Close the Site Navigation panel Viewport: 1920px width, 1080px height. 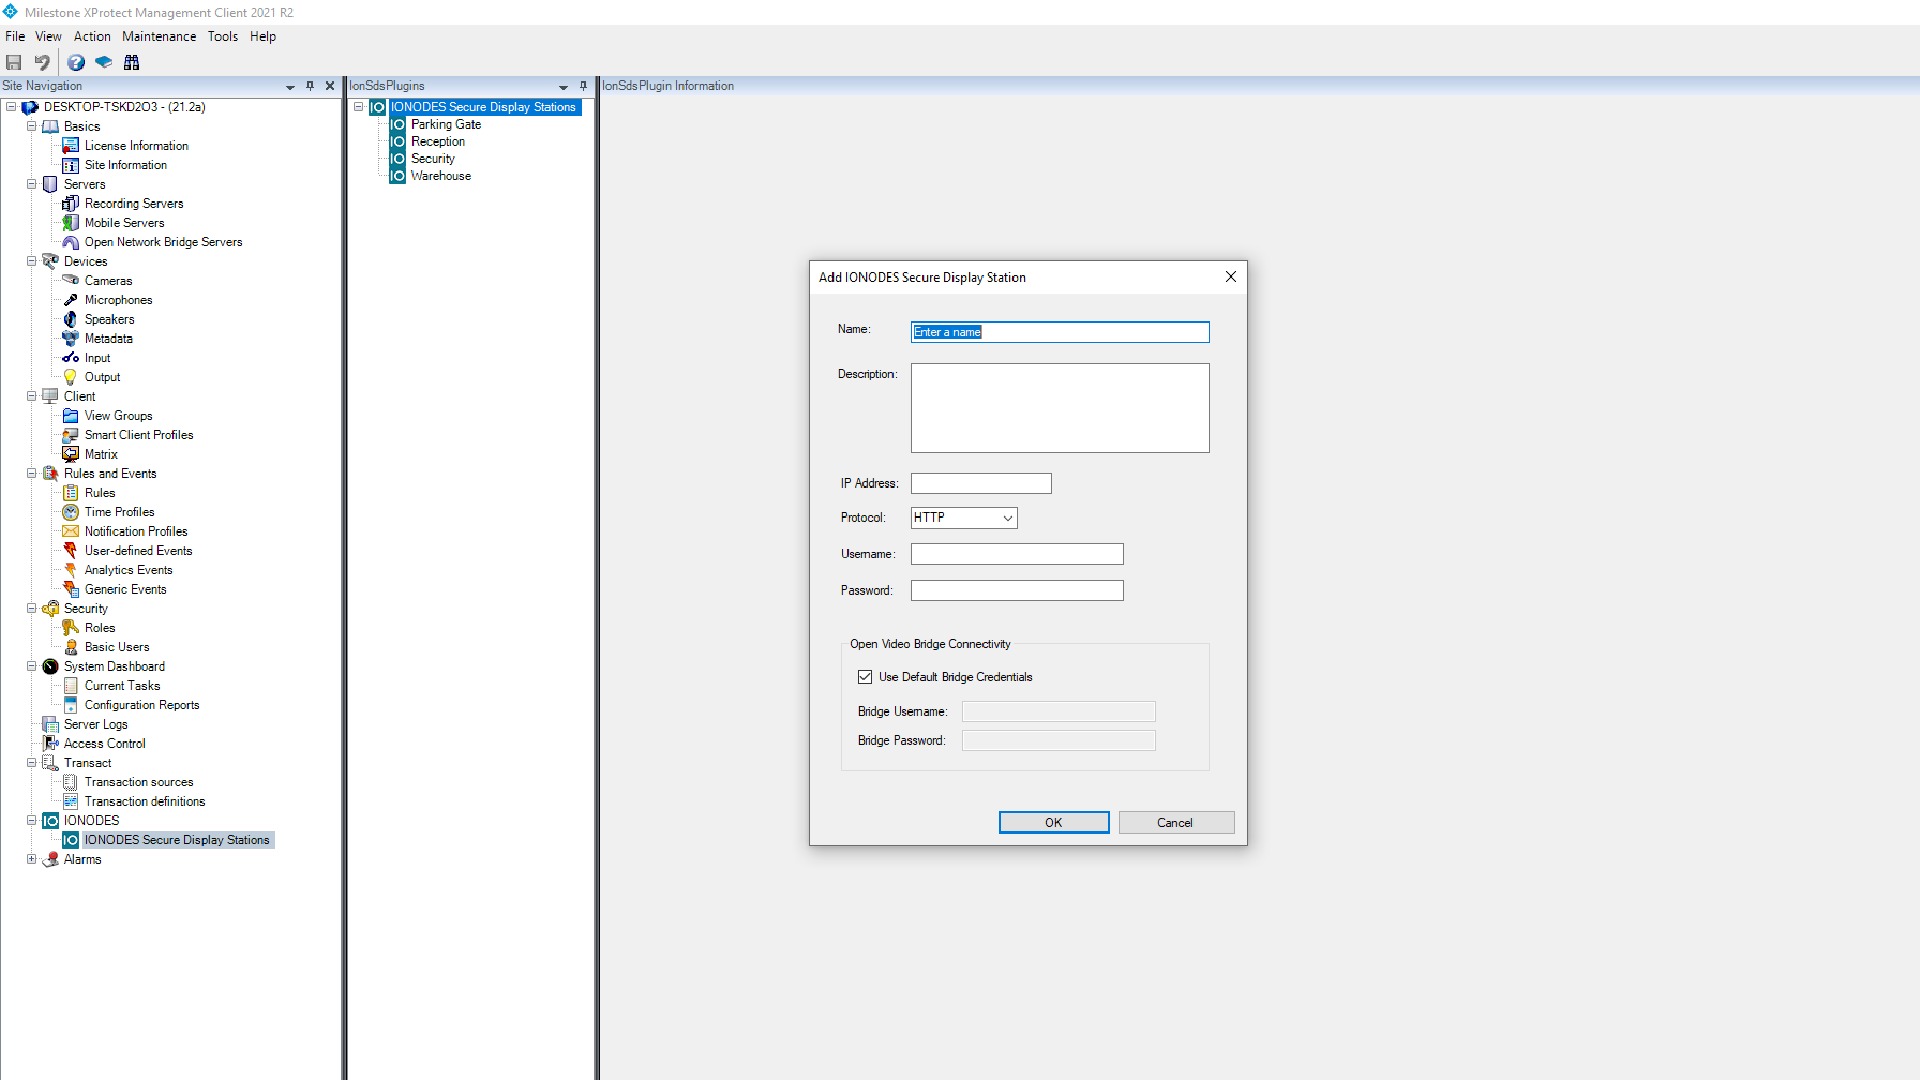[330, 86]
